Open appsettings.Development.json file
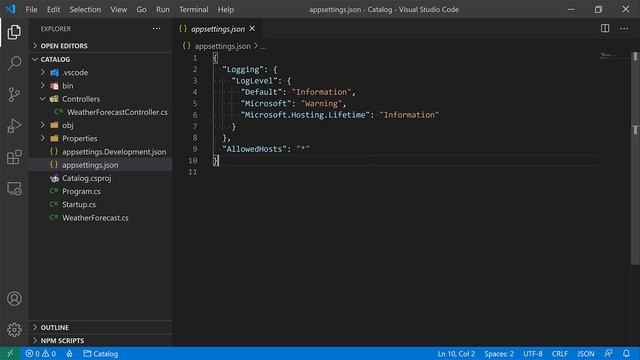 point(100,152)
